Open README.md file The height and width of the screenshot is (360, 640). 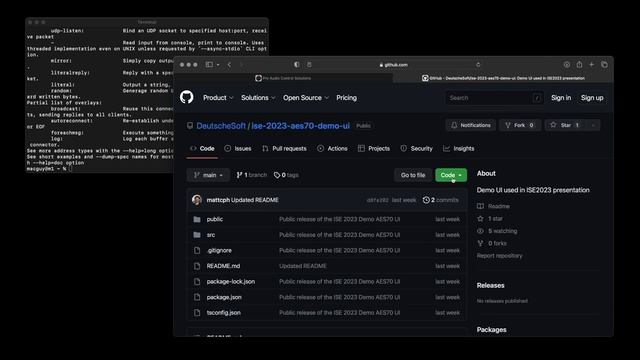pyautogui.click(x=223, y=266)
